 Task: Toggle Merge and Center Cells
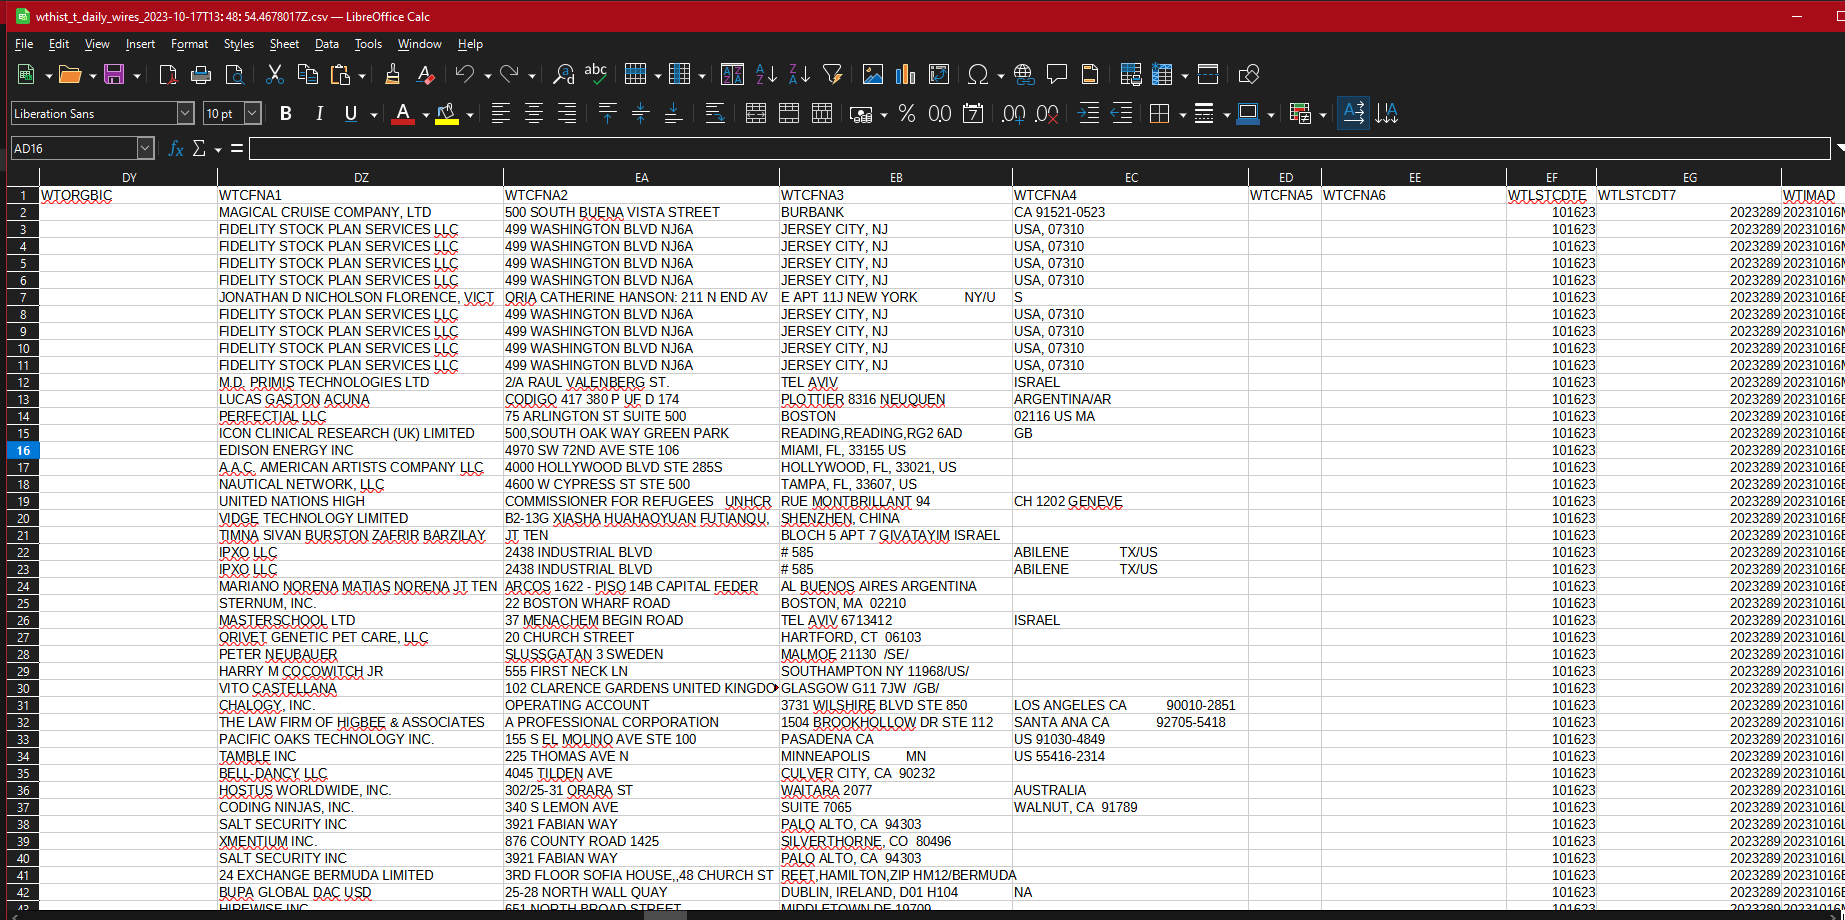756,113
